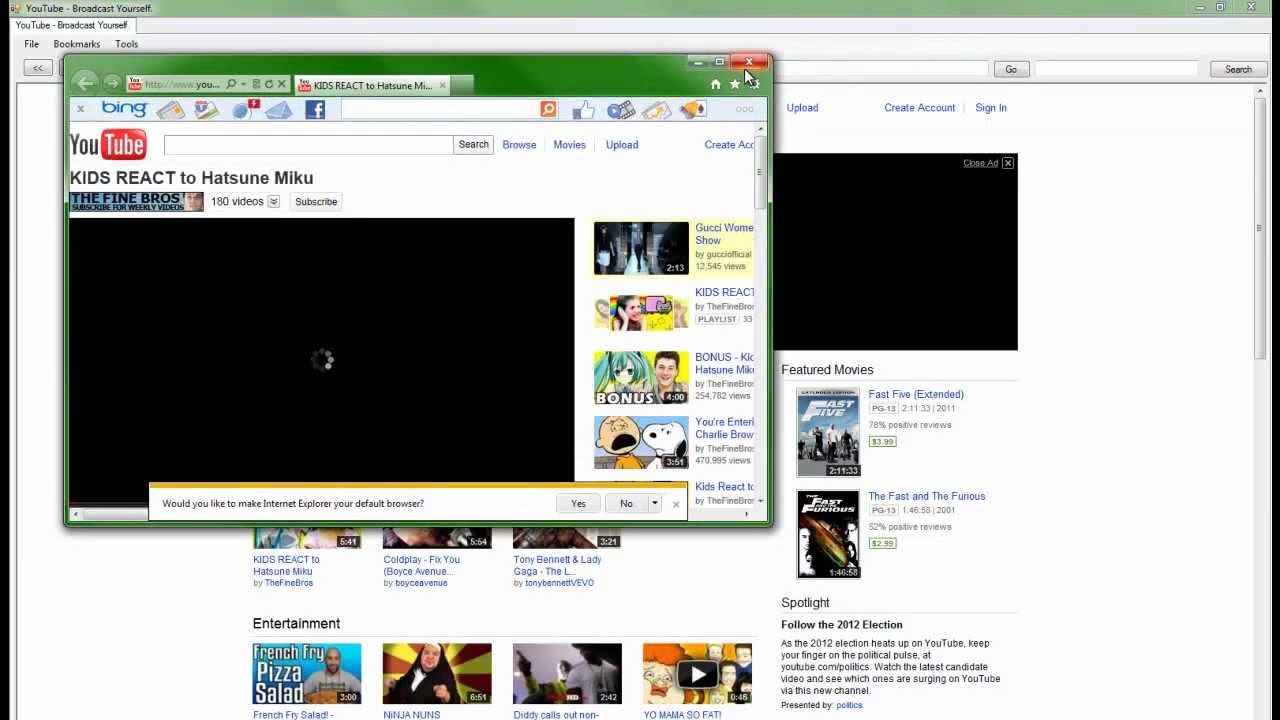Image resolution: width=1280 pixels, height=720 pixels.
Task: Open a new blank IE tab
Action: click(x=462, y=86)
